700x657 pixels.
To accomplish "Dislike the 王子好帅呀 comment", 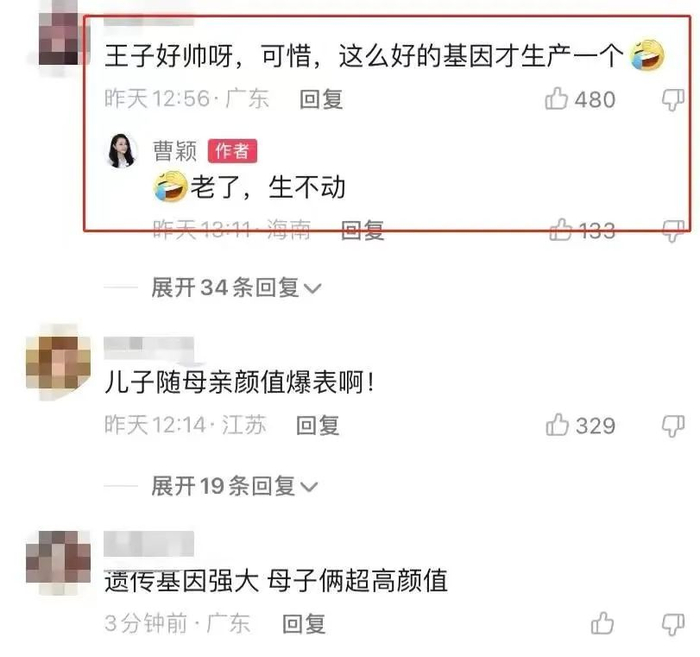I will (673, 99).
